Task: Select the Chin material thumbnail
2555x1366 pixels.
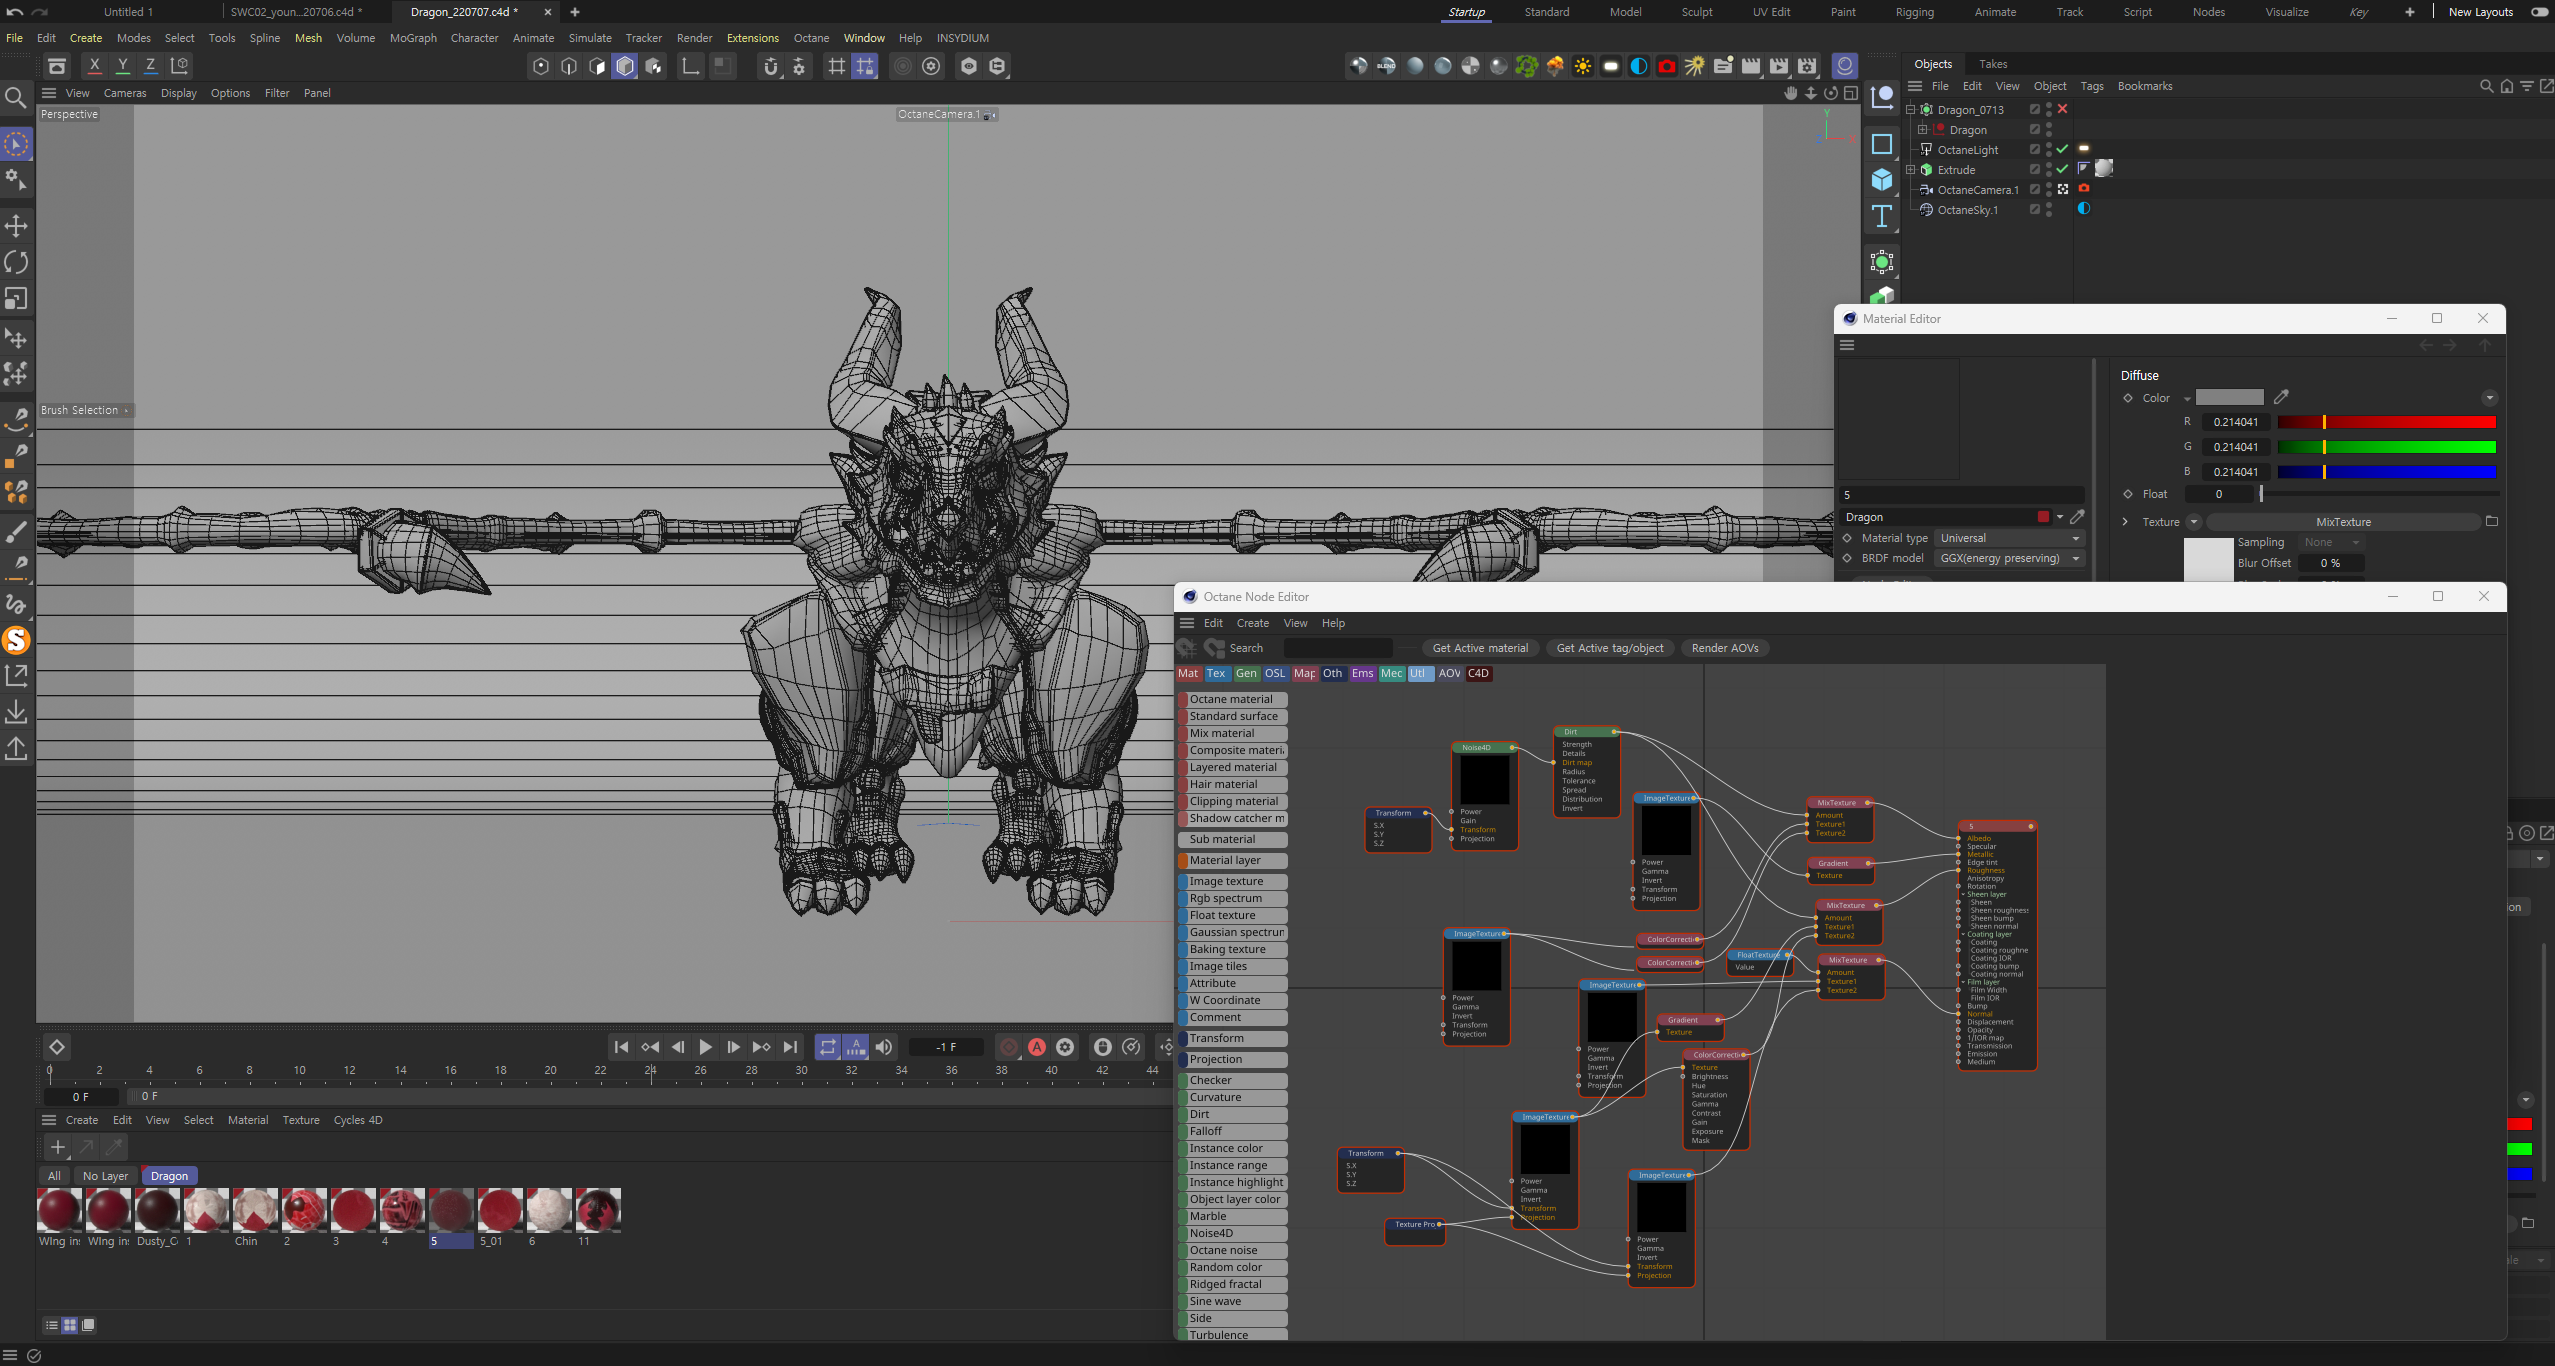Action: [x=254, y=1211]
